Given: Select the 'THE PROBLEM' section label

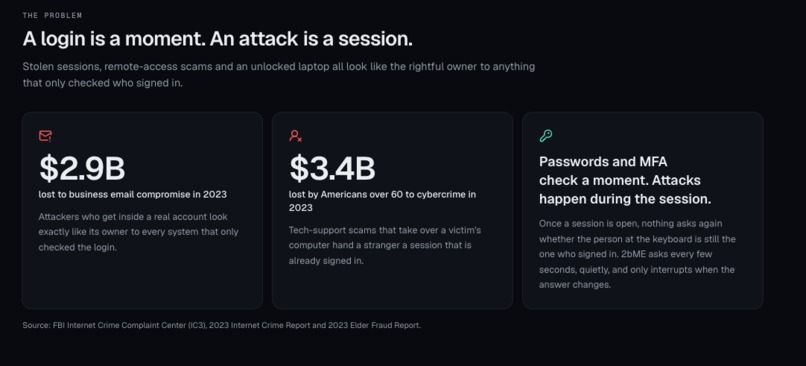Looking at the screenshot, I should point(52,15).
